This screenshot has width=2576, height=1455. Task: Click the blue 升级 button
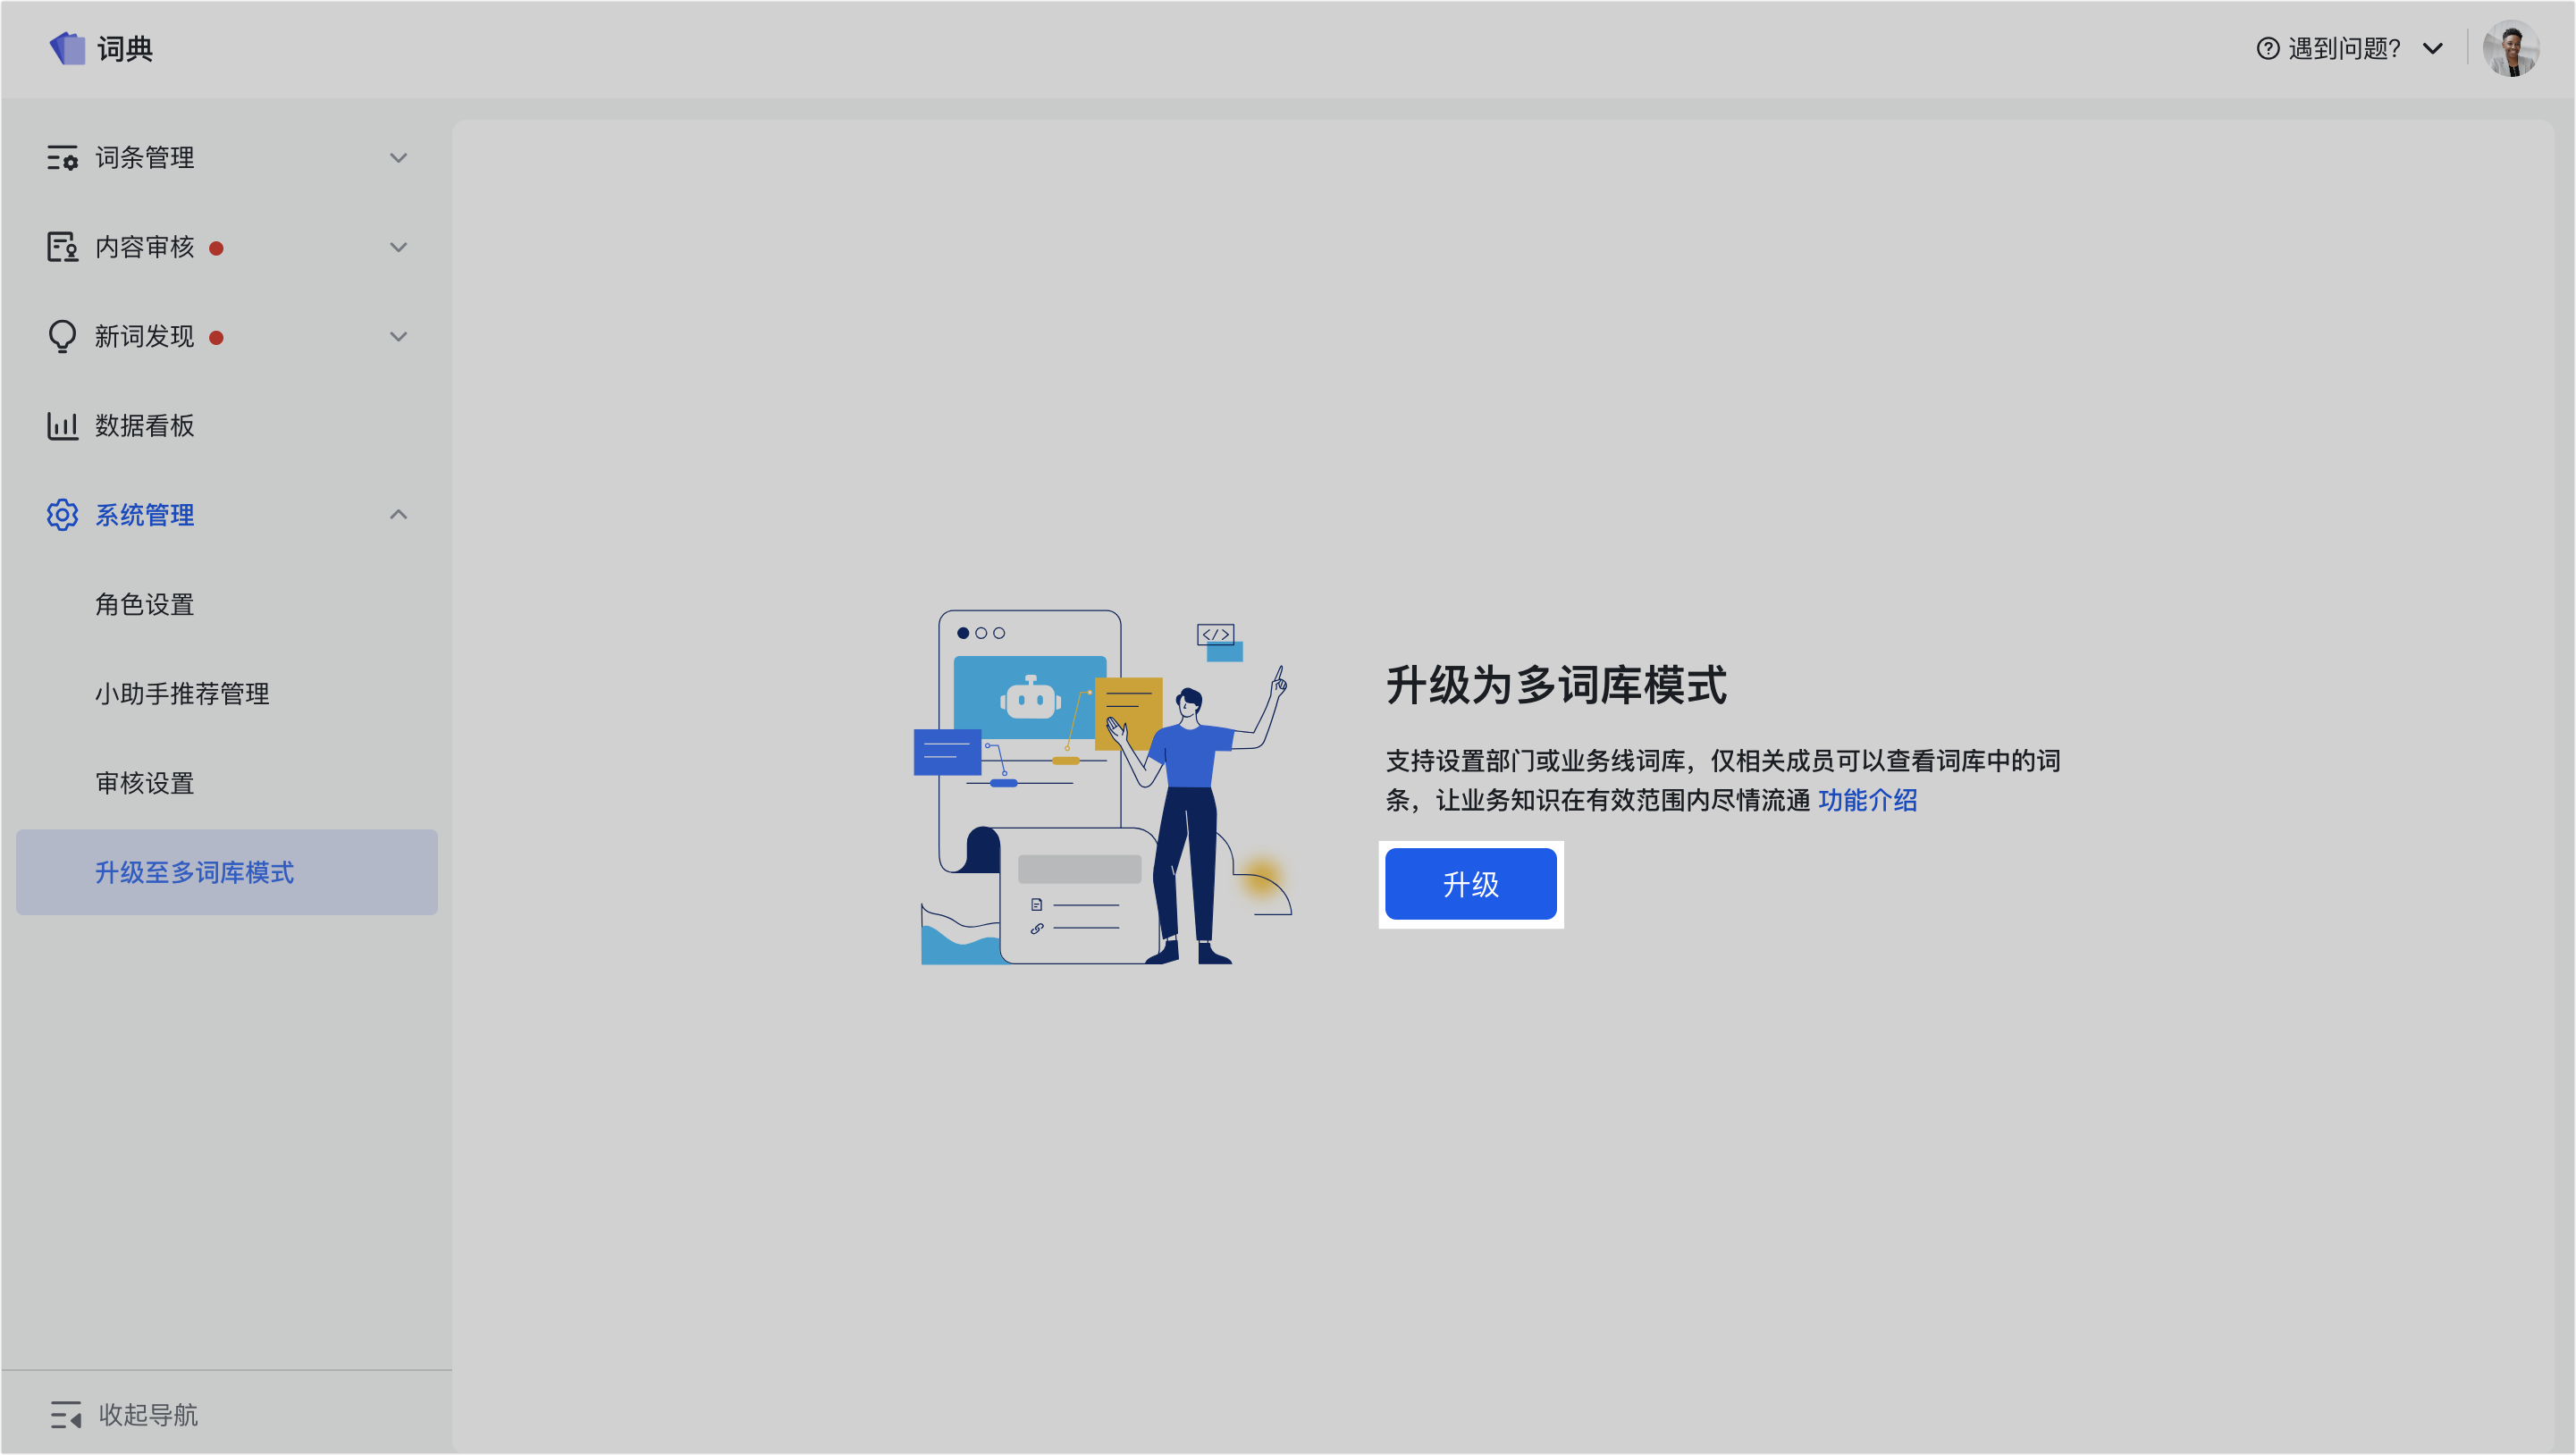(1471, 884)
